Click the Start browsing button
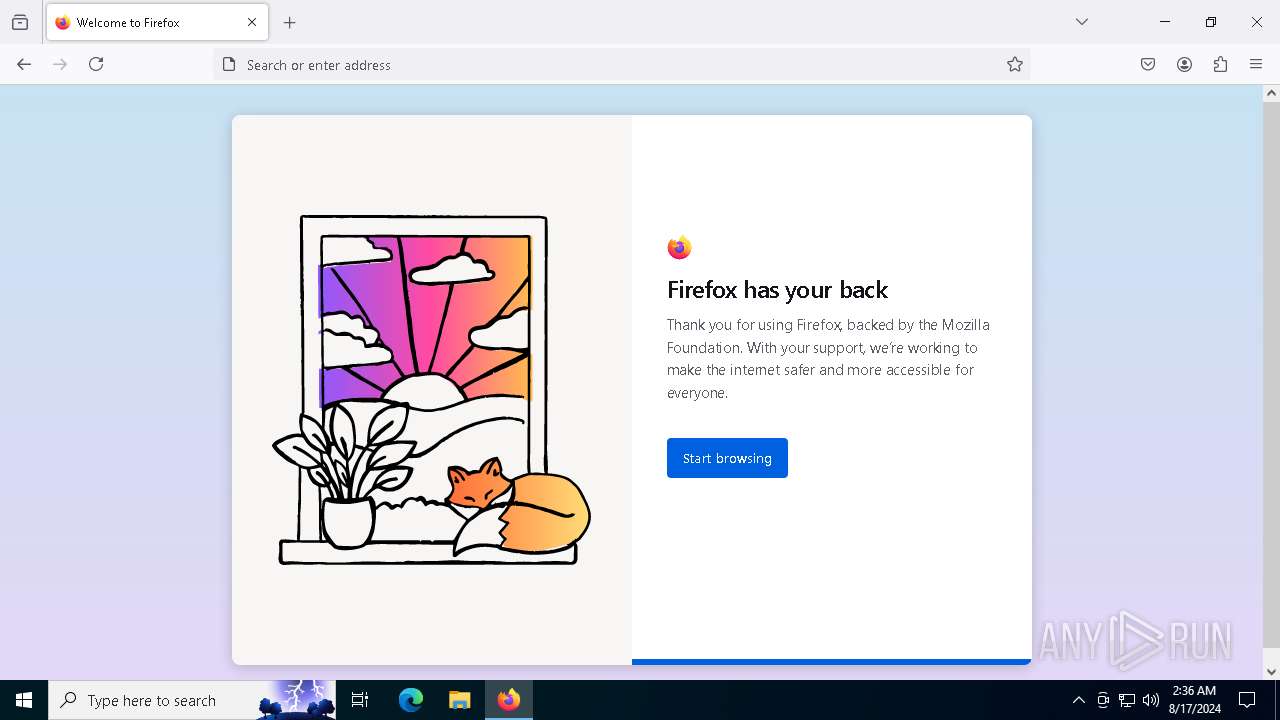Image resolution: width=1280 pixels, height=720 pixels. 727,458
